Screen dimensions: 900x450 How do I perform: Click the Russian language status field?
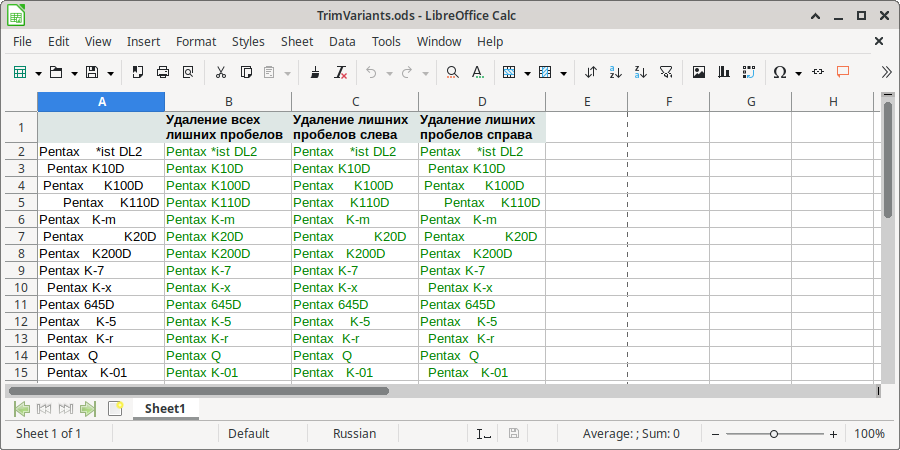pyautogui.click(x=354, y=434)
